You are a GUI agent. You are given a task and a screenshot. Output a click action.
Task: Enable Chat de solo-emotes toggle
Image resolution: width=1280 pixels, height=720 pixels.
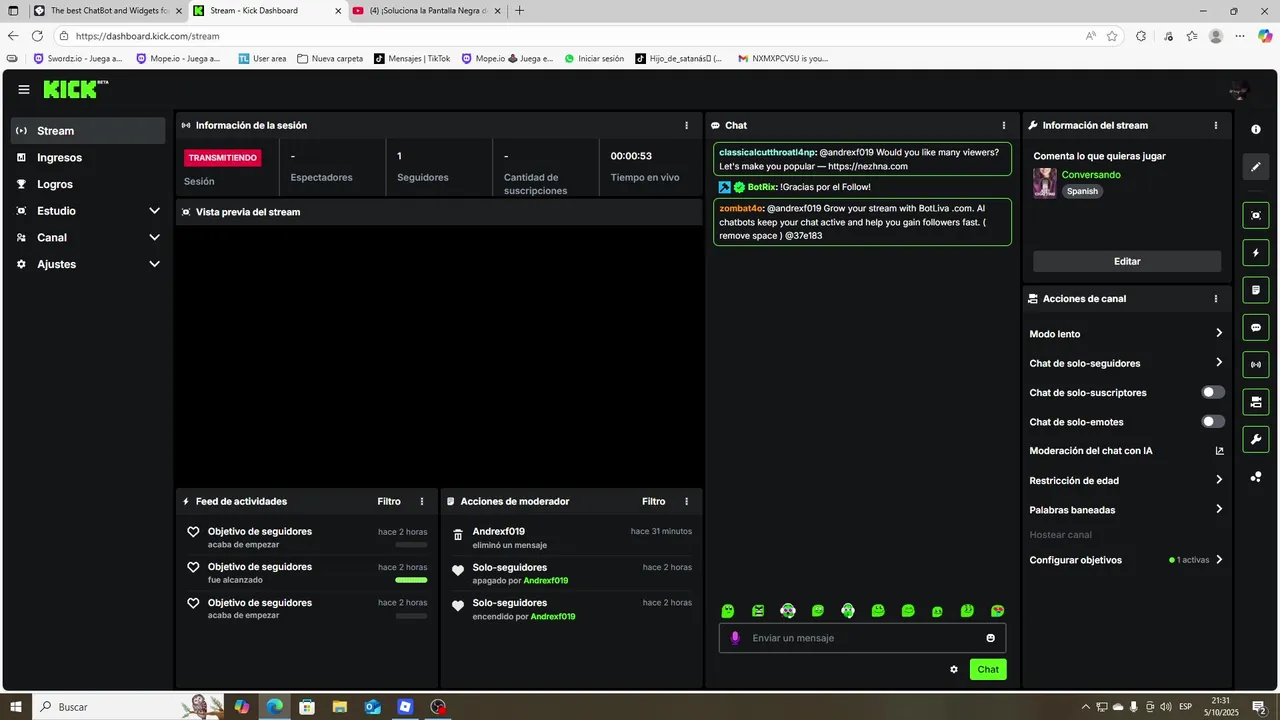tap(1213, 422)
